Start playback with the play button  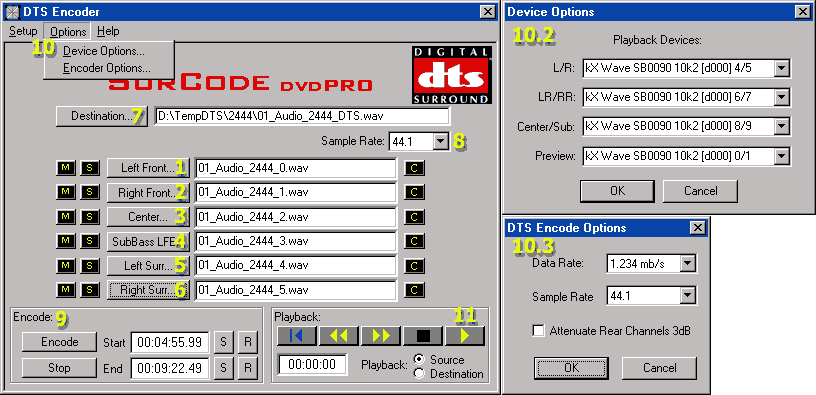coord(465,336)
